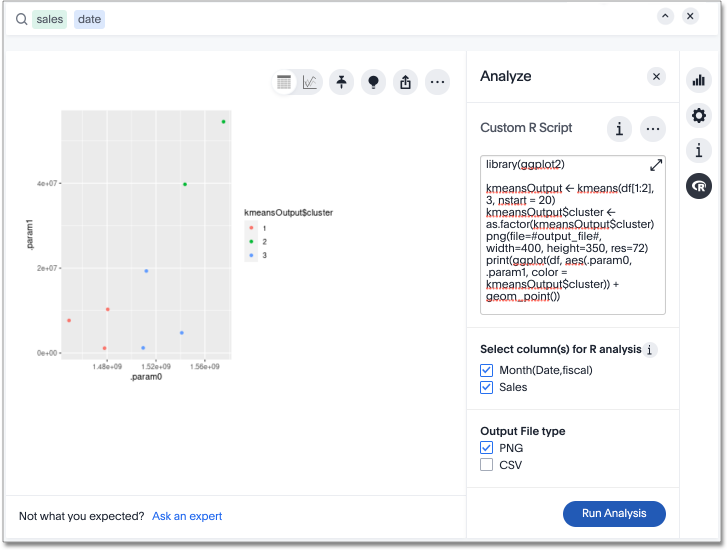Uncheck the Sales column checkbox
Image resolution: width=728 pixels, height=551 pixels.
(487, 387)
